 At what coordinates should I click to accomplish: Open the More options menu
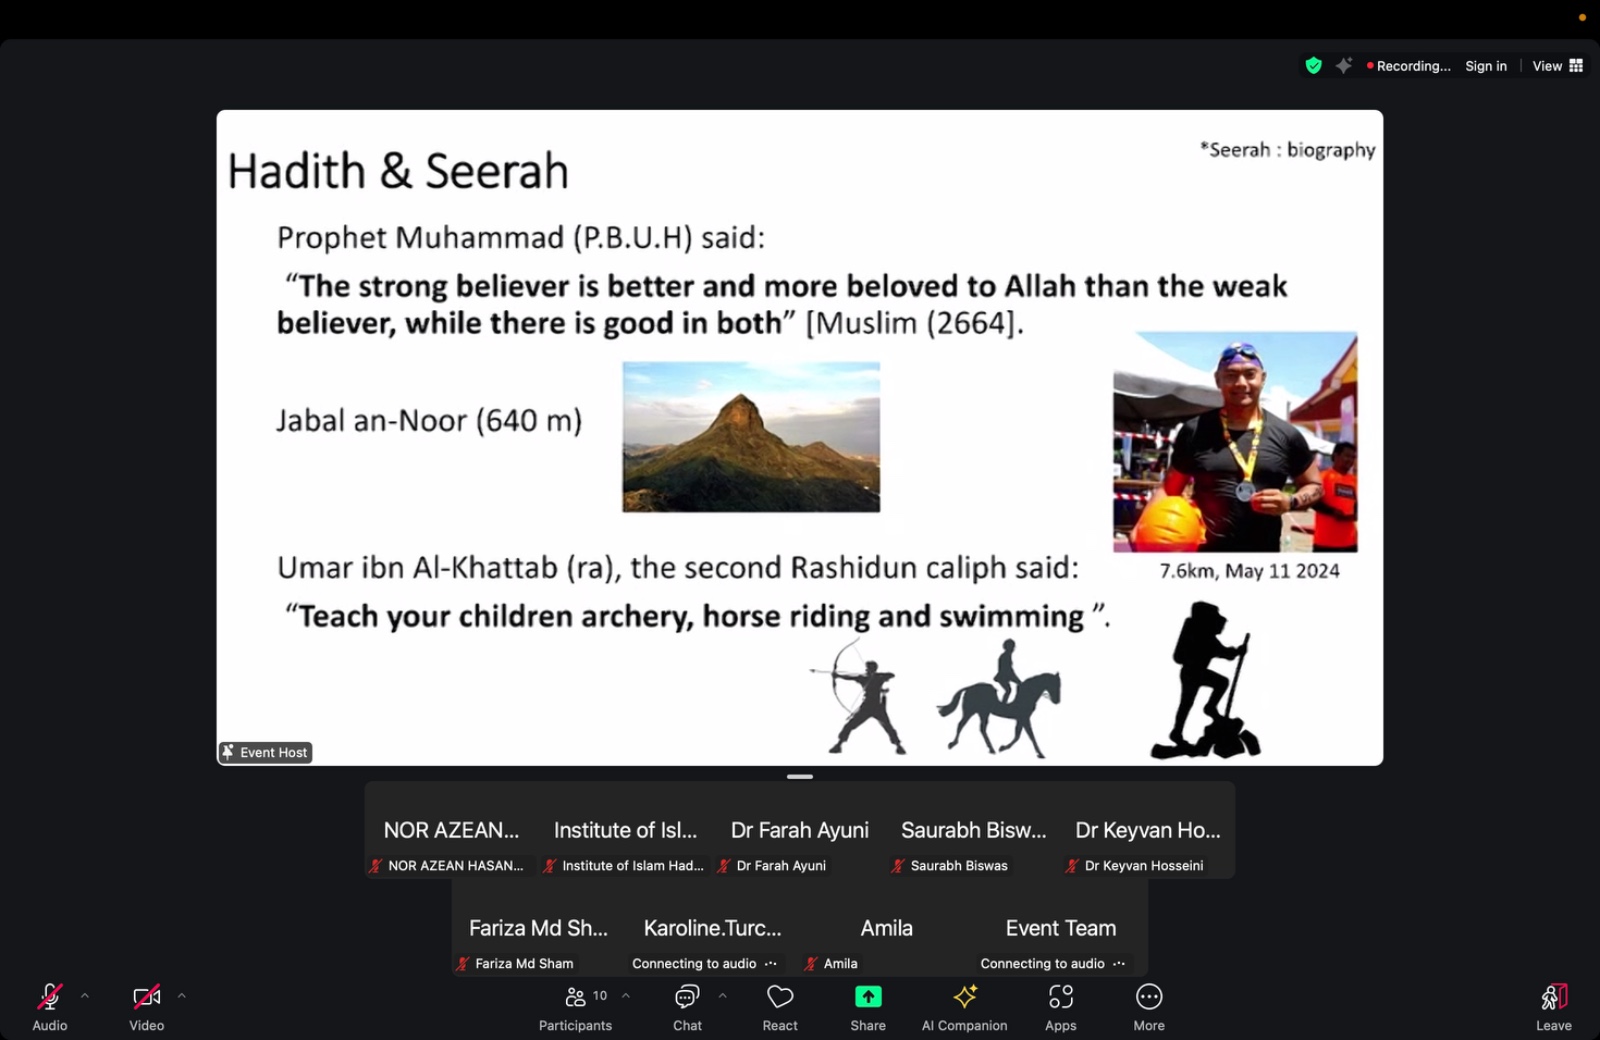coord(1149,1006)
